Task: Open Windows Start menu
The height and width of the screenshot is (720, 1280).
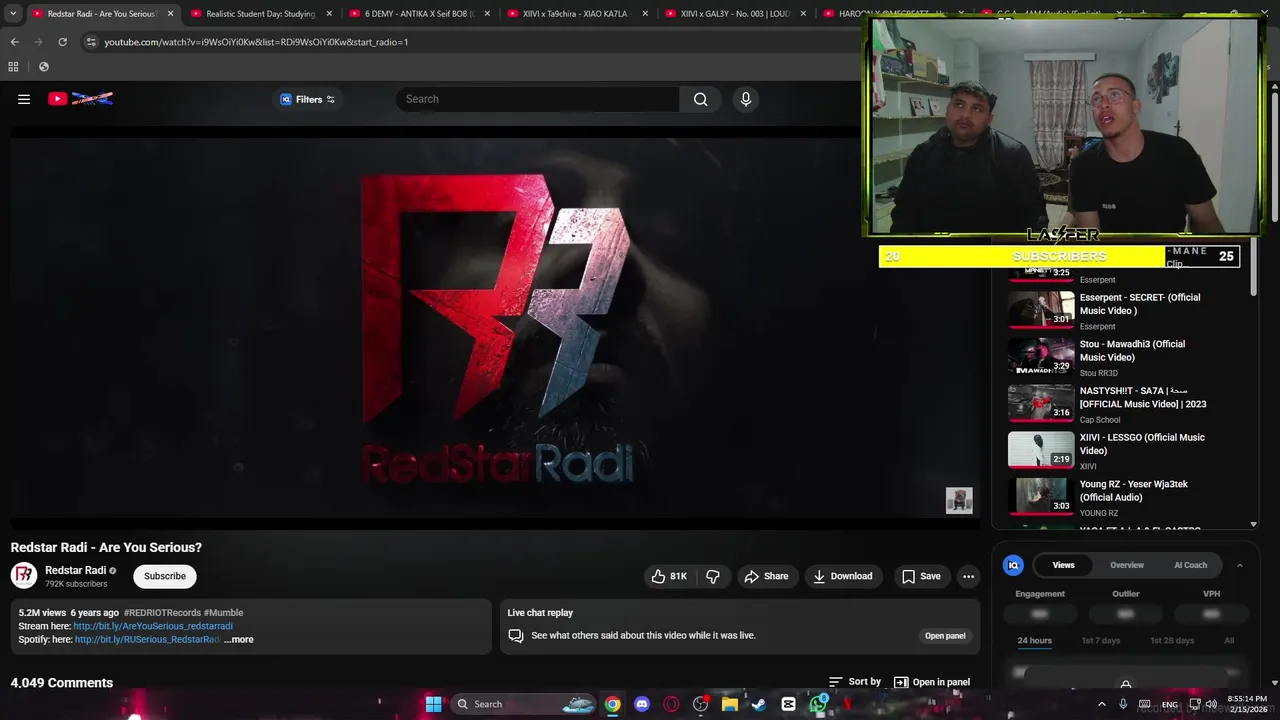Action: [433, 704]
